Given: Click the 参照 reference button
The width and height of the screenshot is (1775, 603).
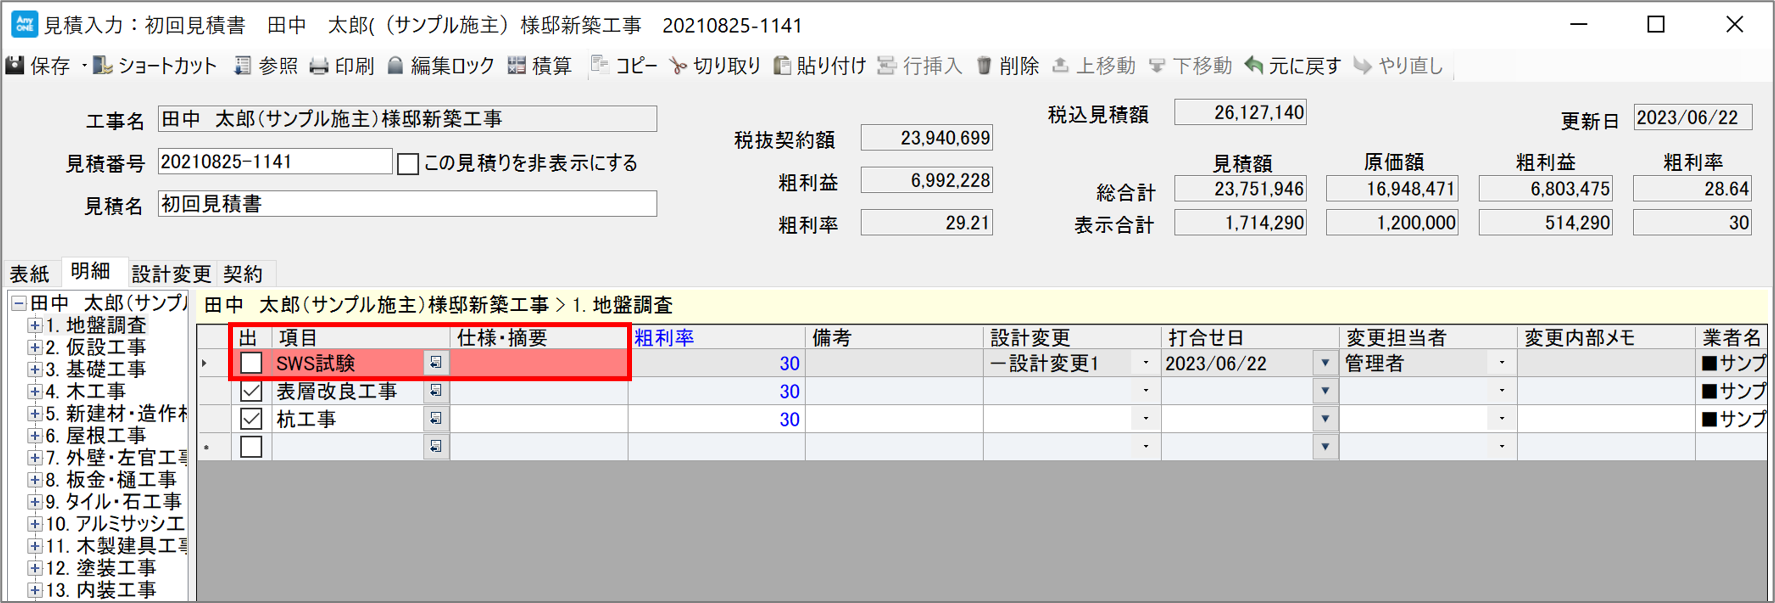Looking at the screenshot, I should pos(266,66).
